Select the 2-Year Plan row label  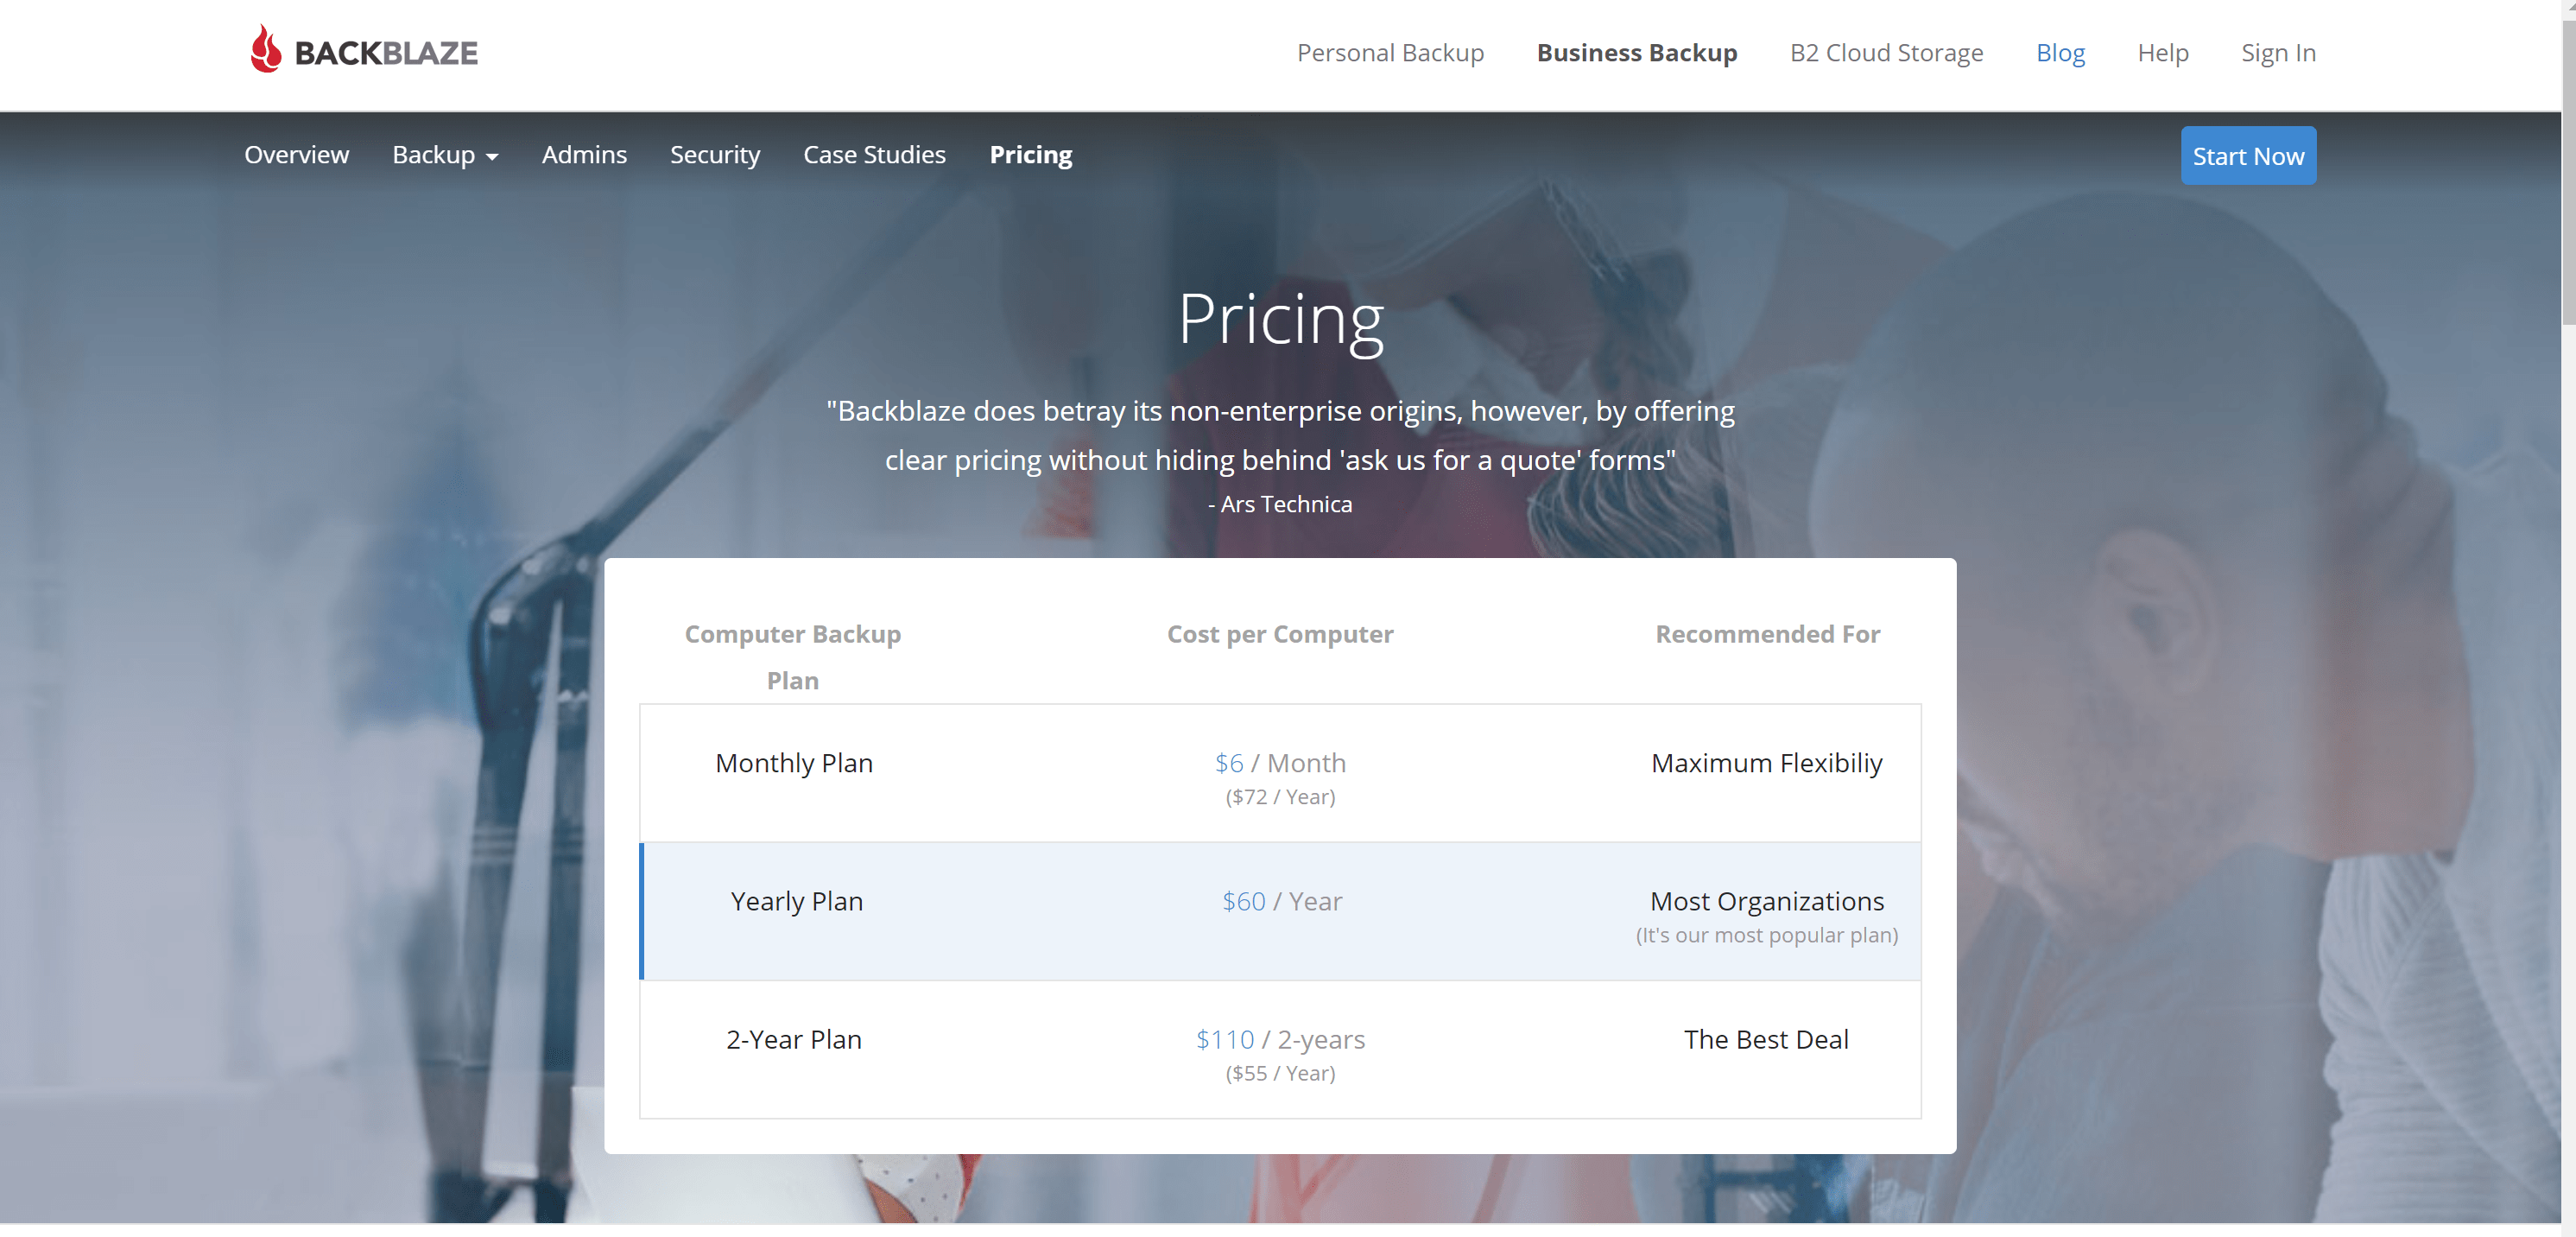click(793, 1039)
